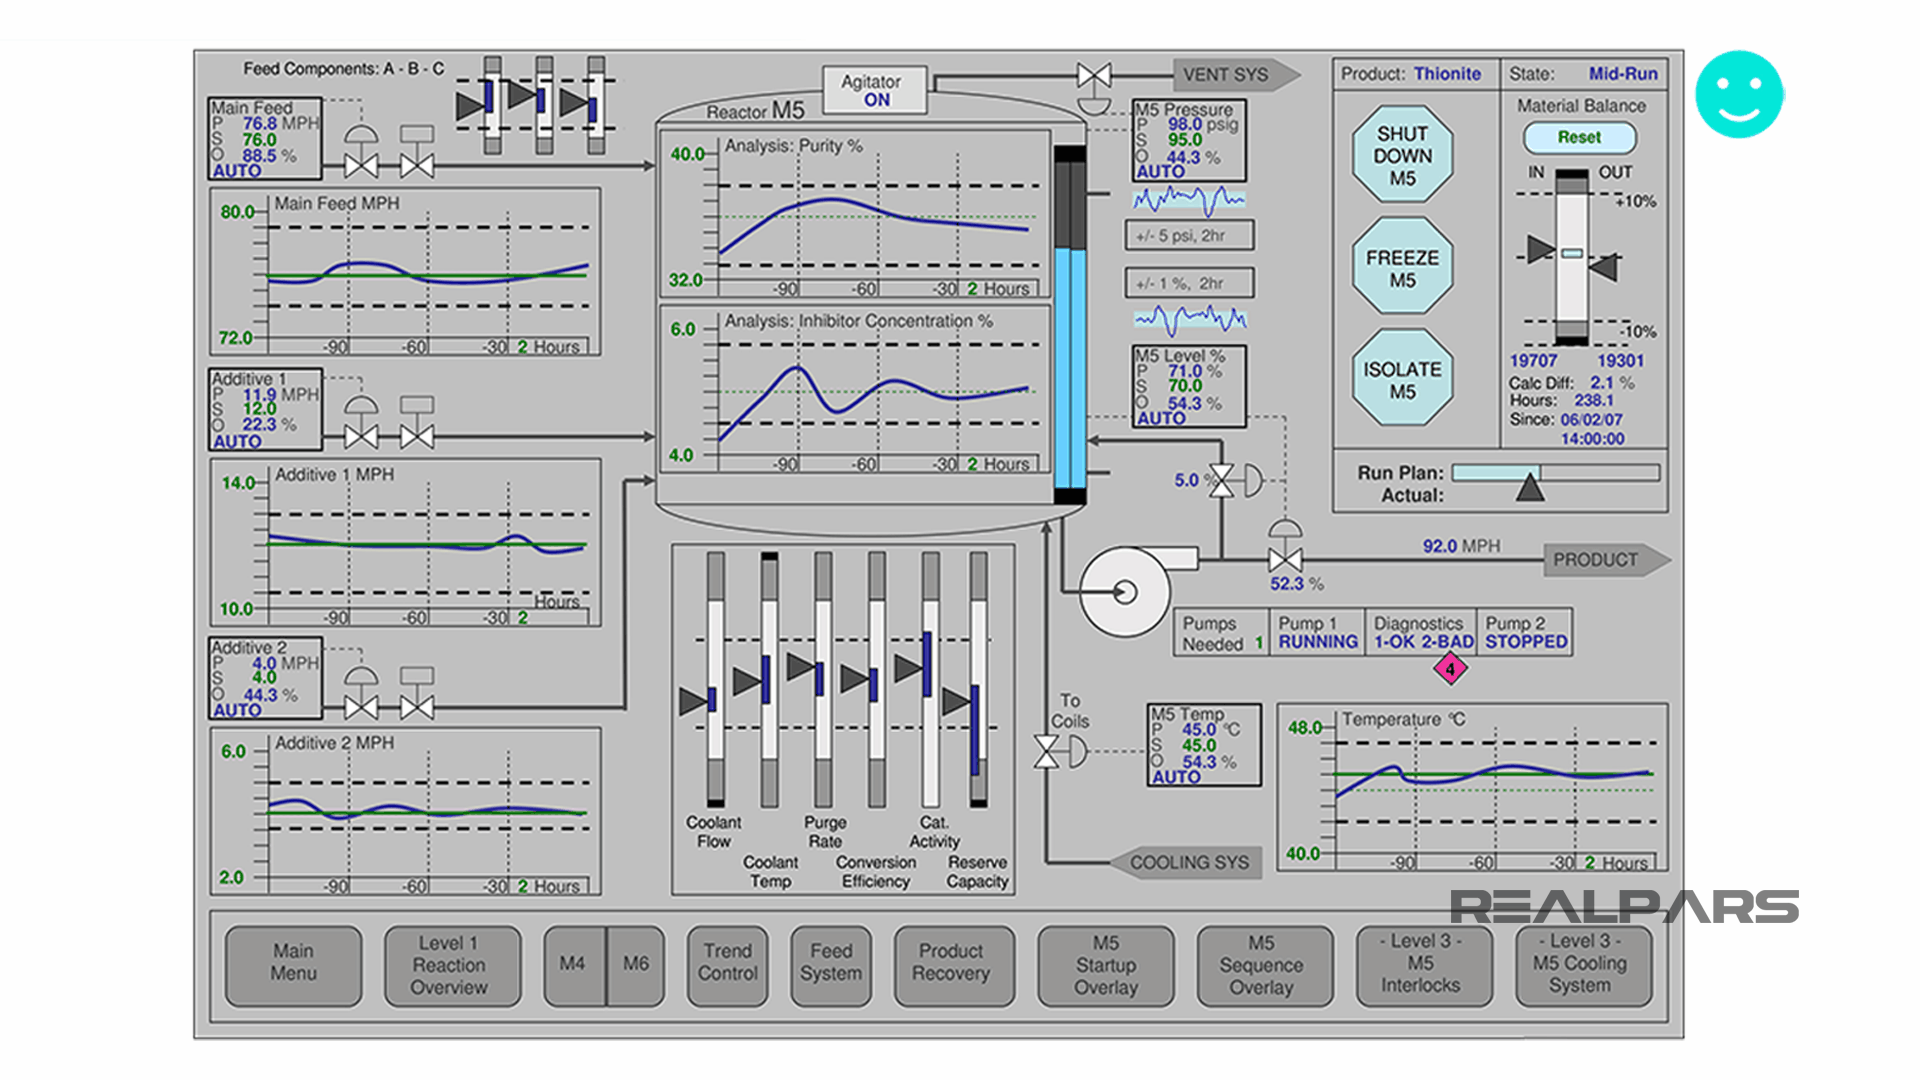Select the vent valve below VENT SYS
Screen dimensions: 1920x1080
click(x=1094, y=74)
